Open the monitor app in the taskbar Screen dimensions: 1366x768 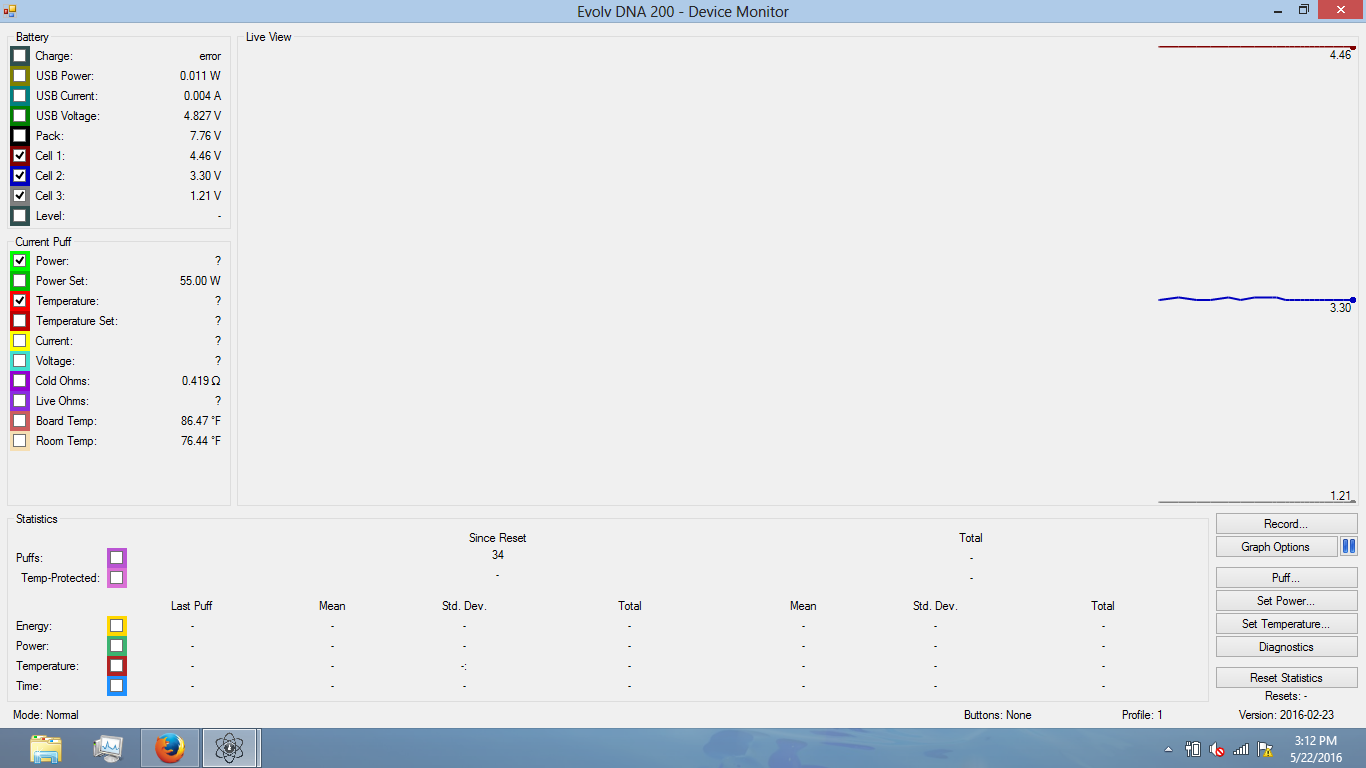[108, 748]
